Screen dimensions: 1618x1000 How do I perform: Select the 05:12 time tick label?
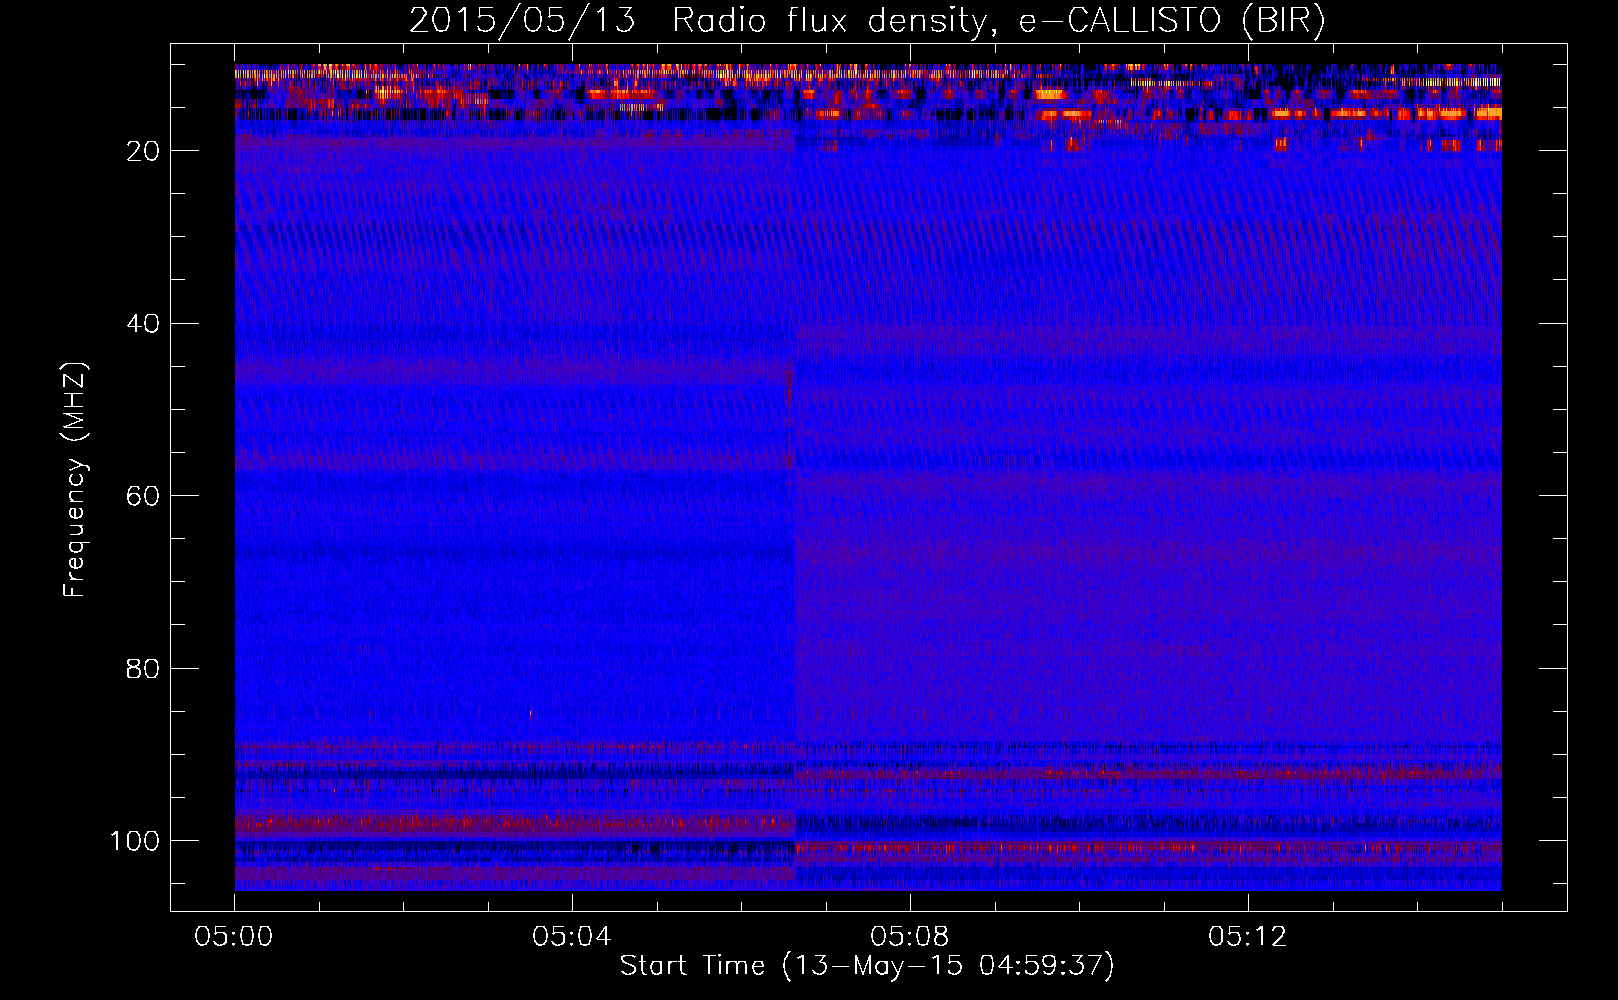1248,937
